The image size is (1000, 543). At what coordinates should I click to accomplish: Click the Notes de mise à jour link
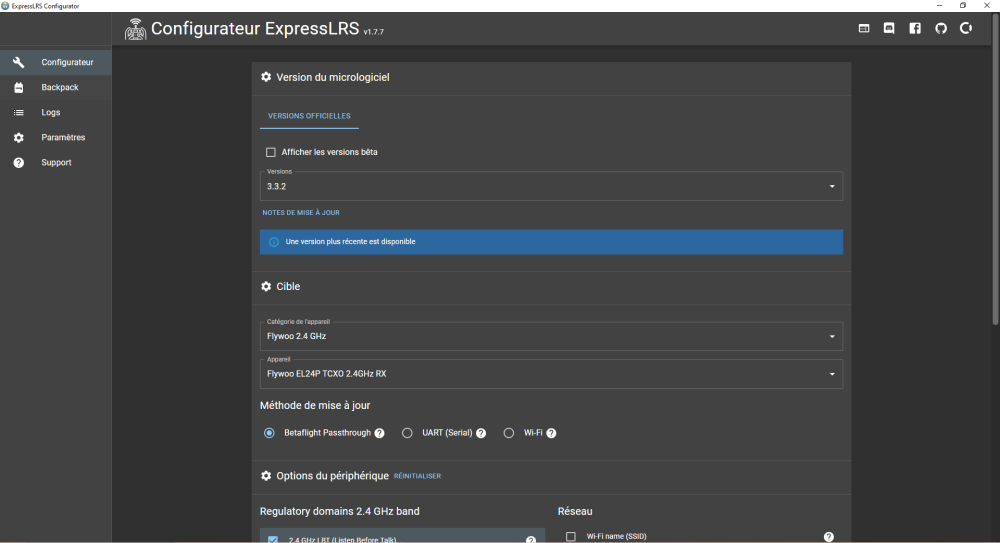tap(301, 213)
